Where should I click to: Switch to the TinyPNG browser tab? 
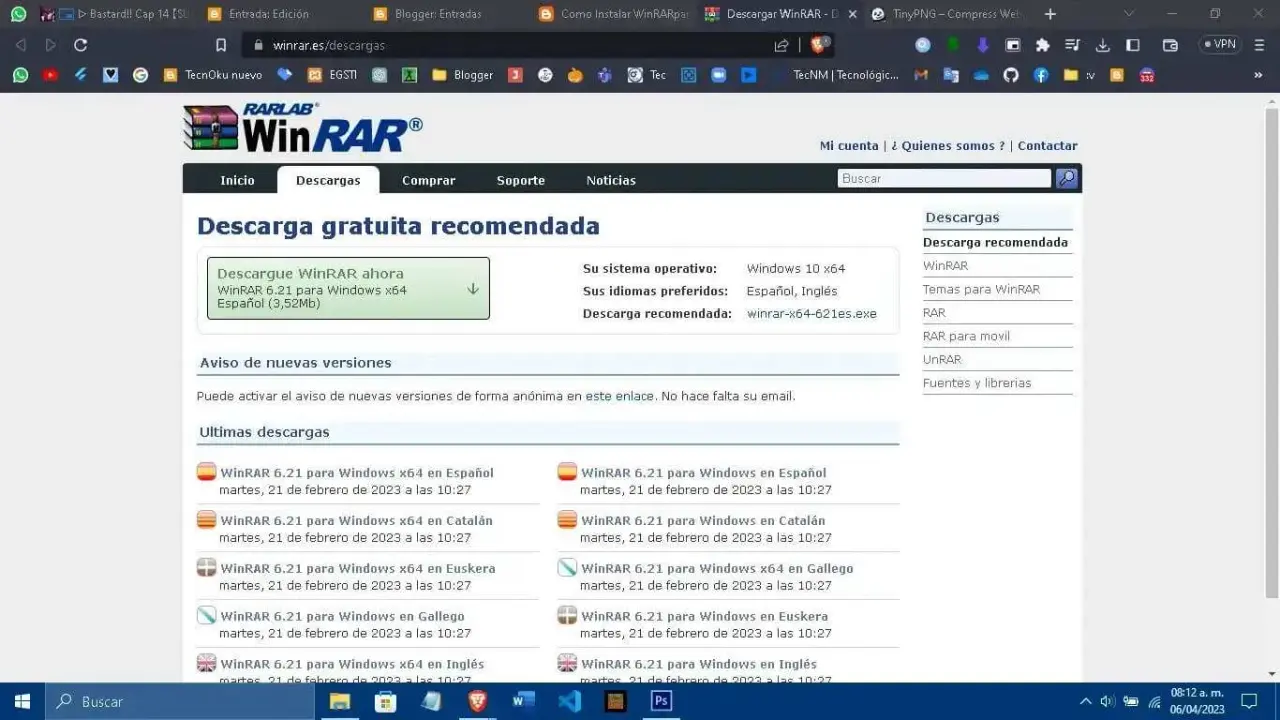pyautogui.click(x=944, y=14)
